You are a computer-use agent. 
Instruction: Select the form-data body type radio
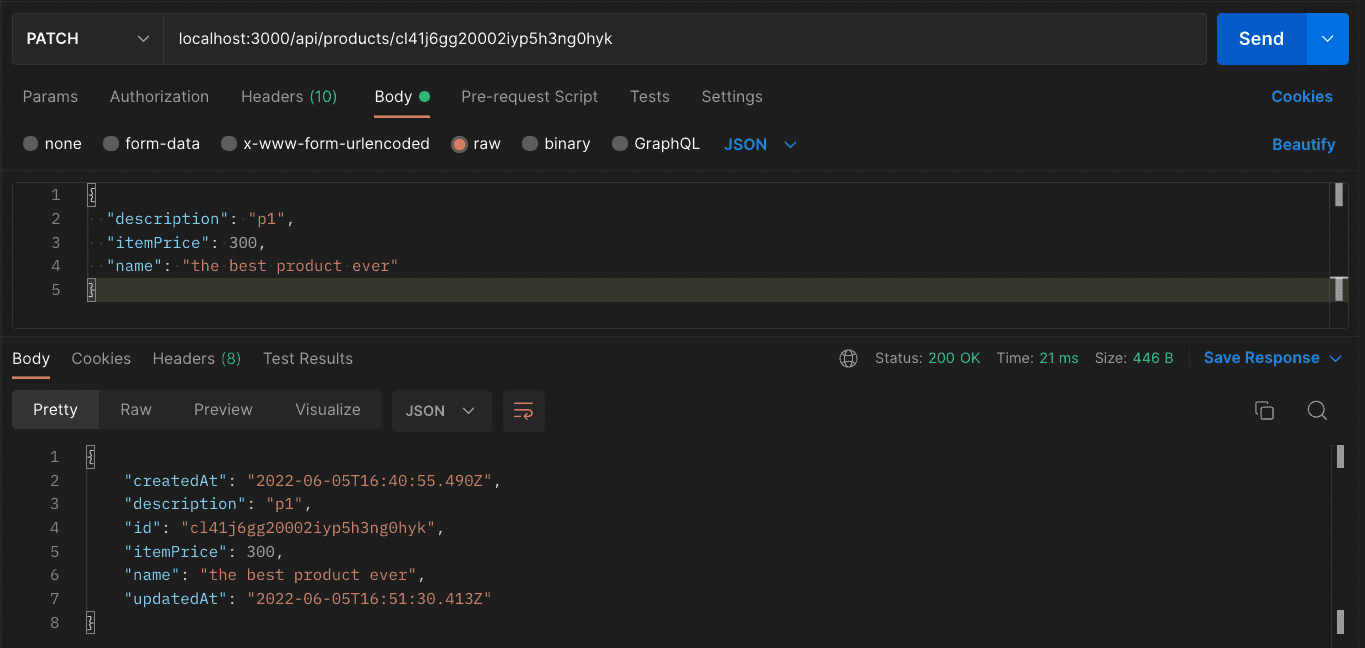point(111,144)
